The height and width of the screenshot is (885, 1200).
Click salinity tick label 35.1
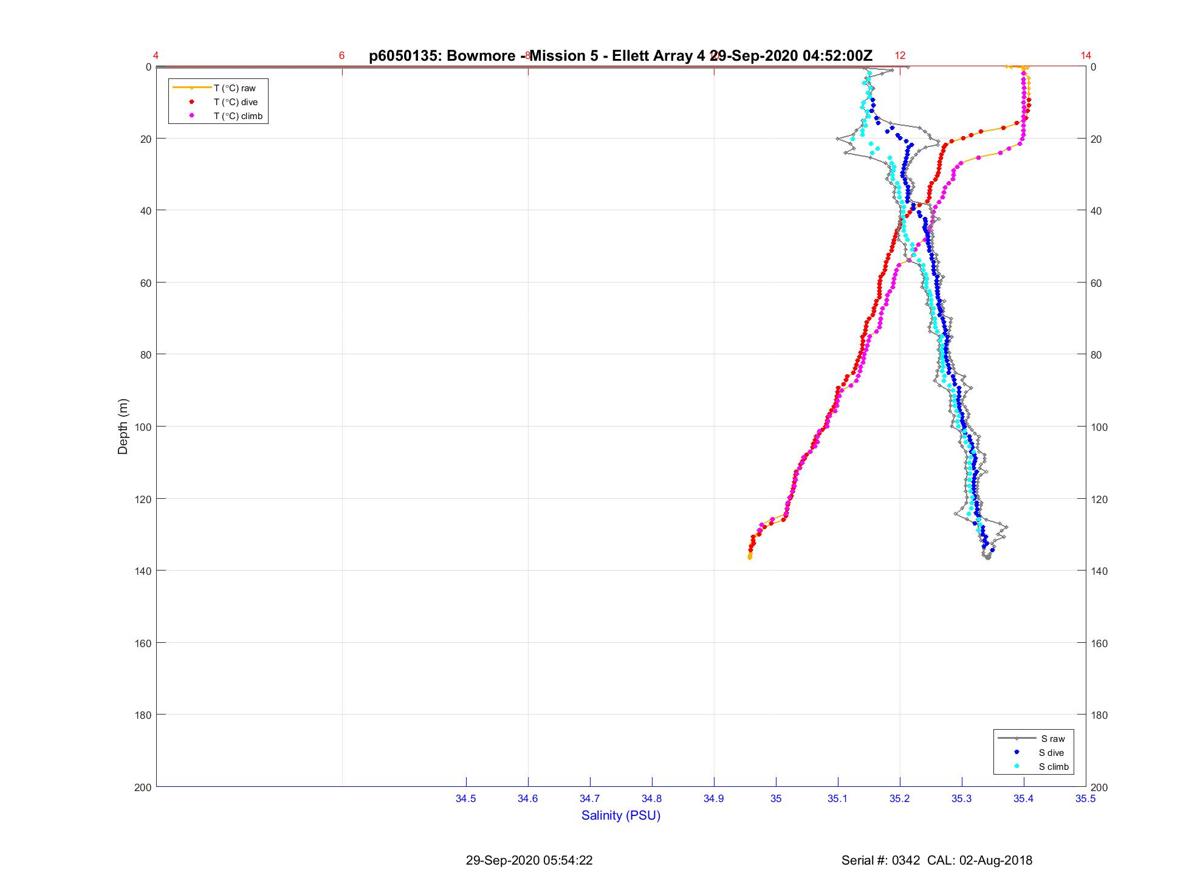(838, 798)
